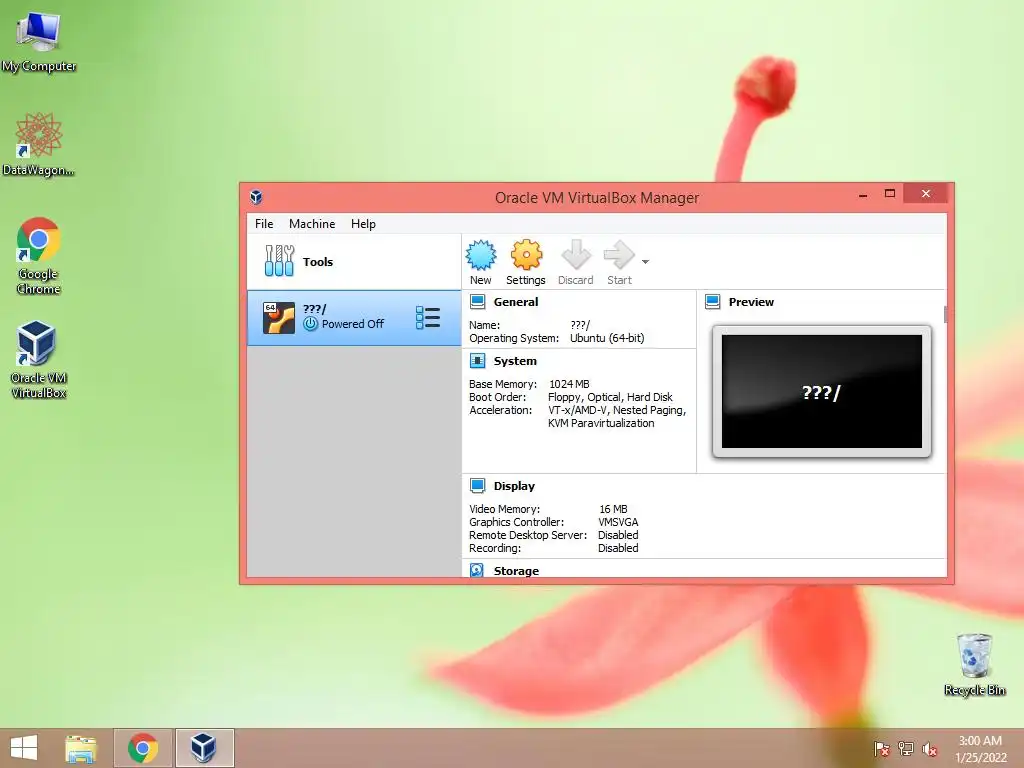Click the muted volume tray icon

point(929,748)
